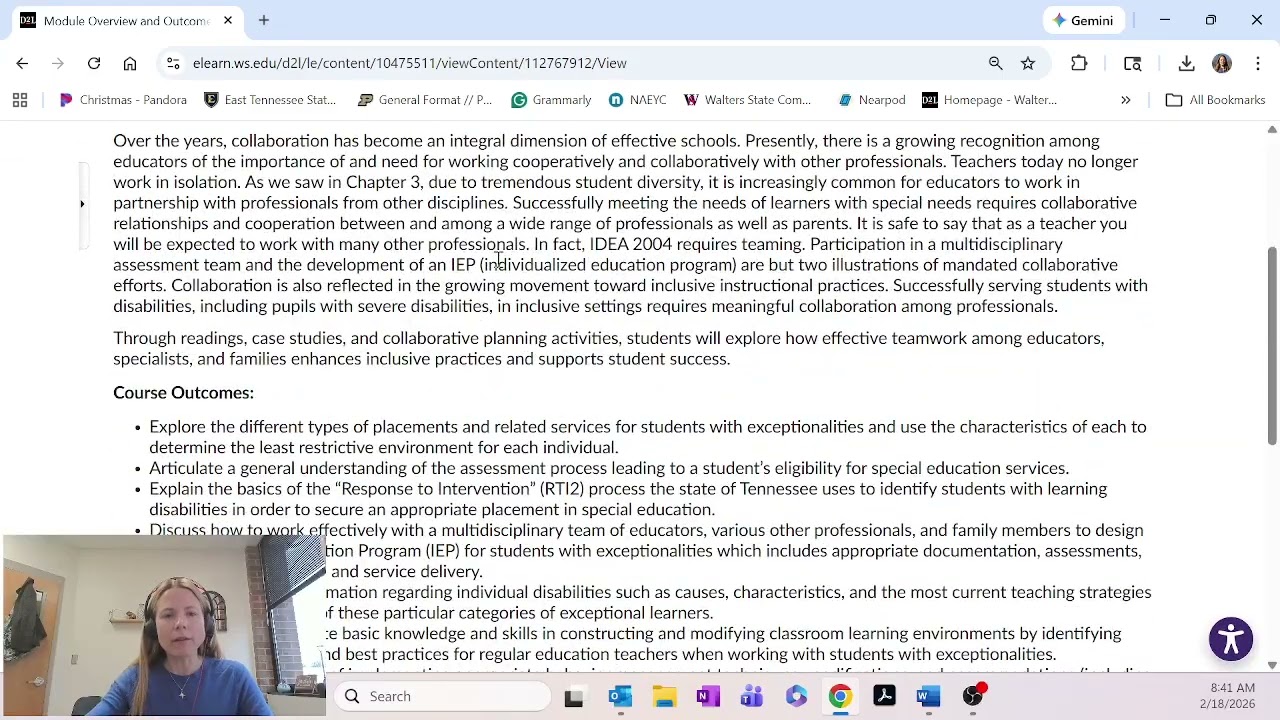Click the Windows taskbar Search box
This screenshot has width=1280, height=720.
tap(442, 696)
